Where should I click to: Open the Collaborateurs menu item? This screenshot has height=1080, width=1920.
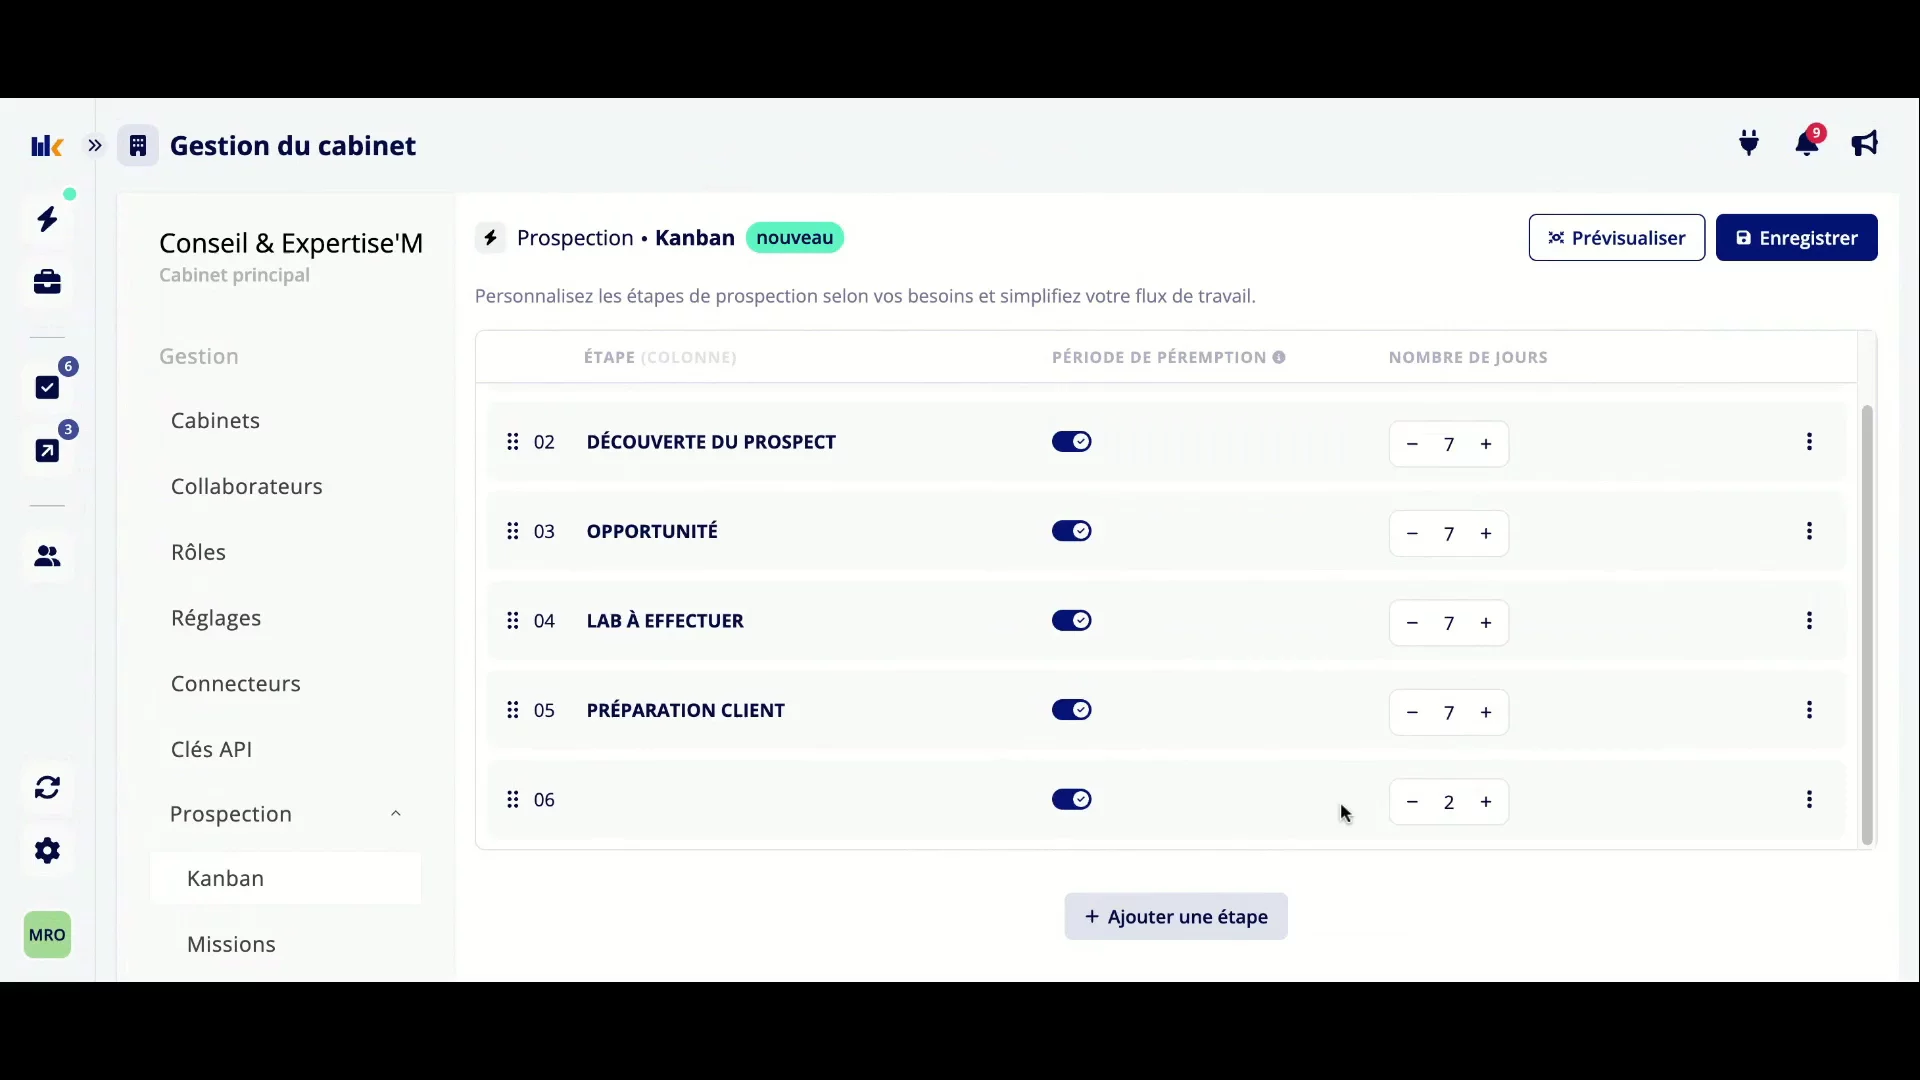(247, 486)
